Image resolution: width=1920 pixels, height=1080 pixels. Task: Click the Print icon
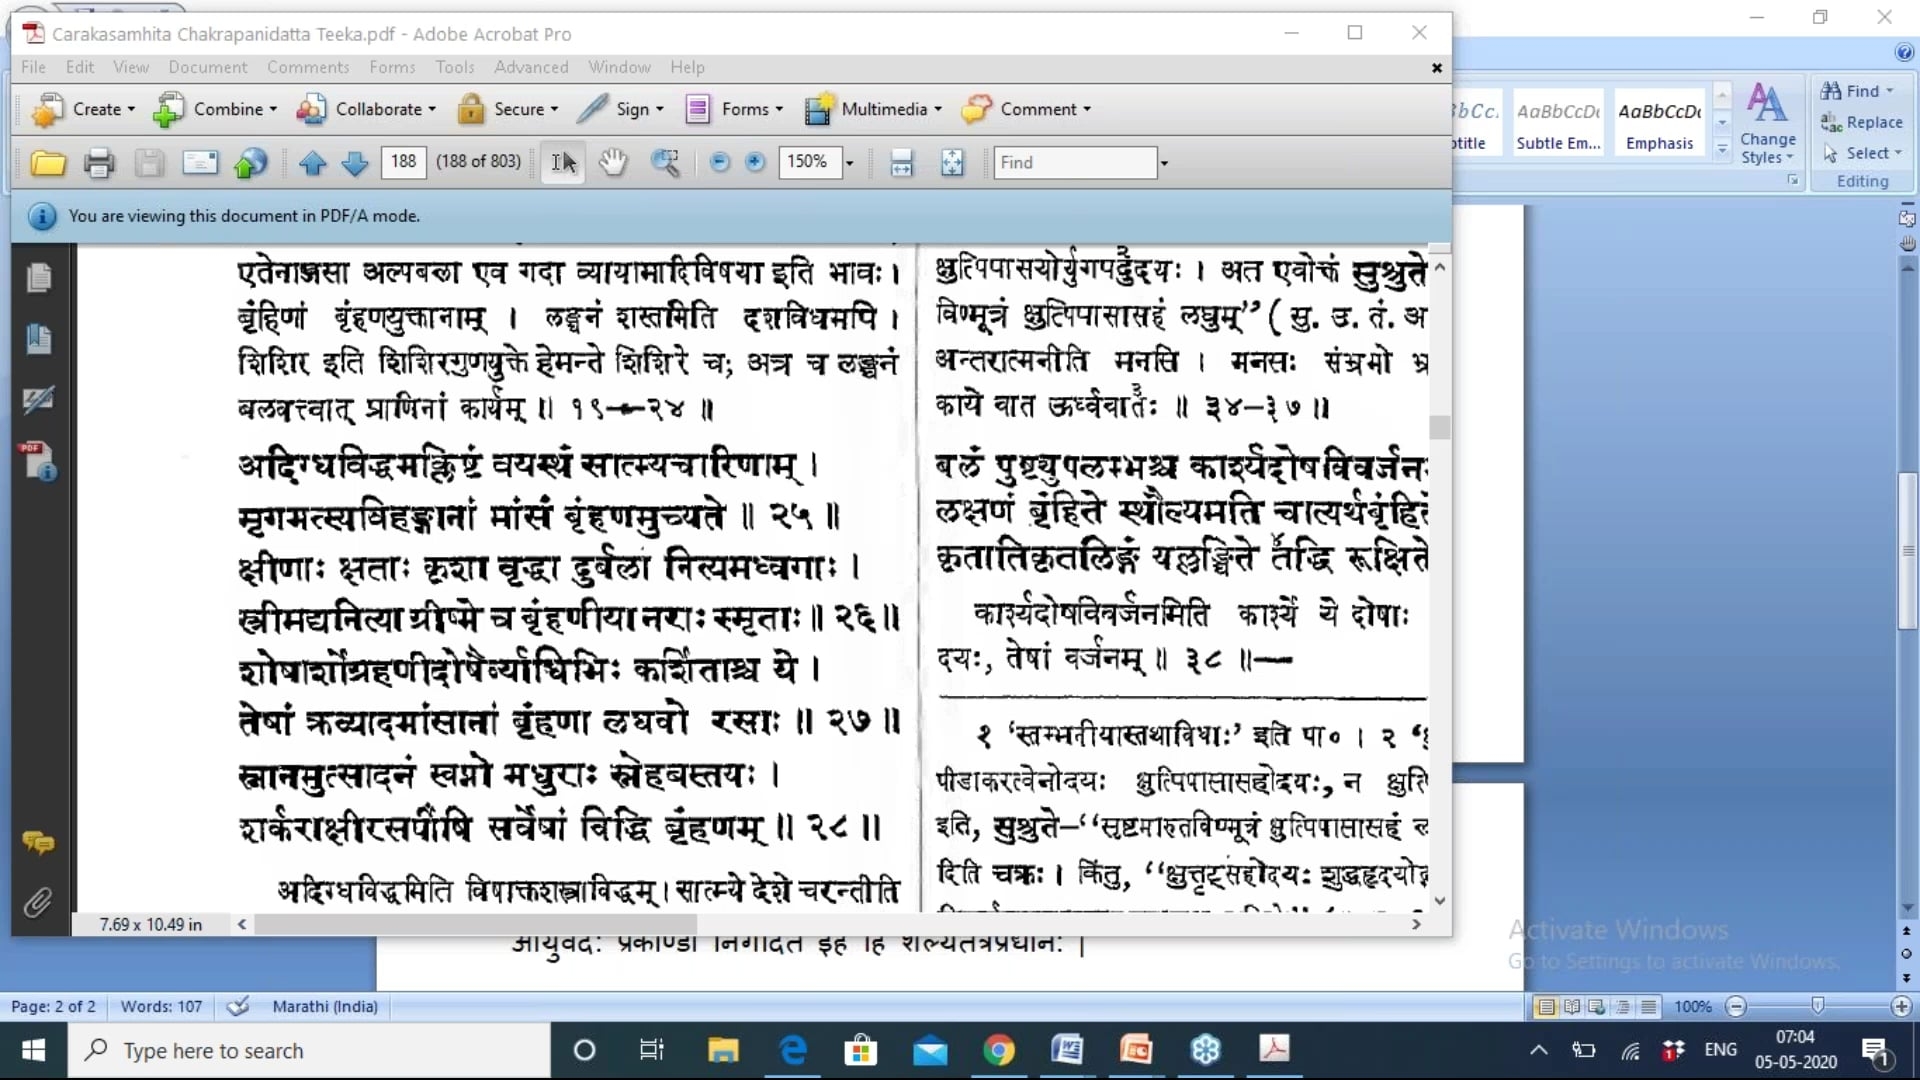click(98, 162)
